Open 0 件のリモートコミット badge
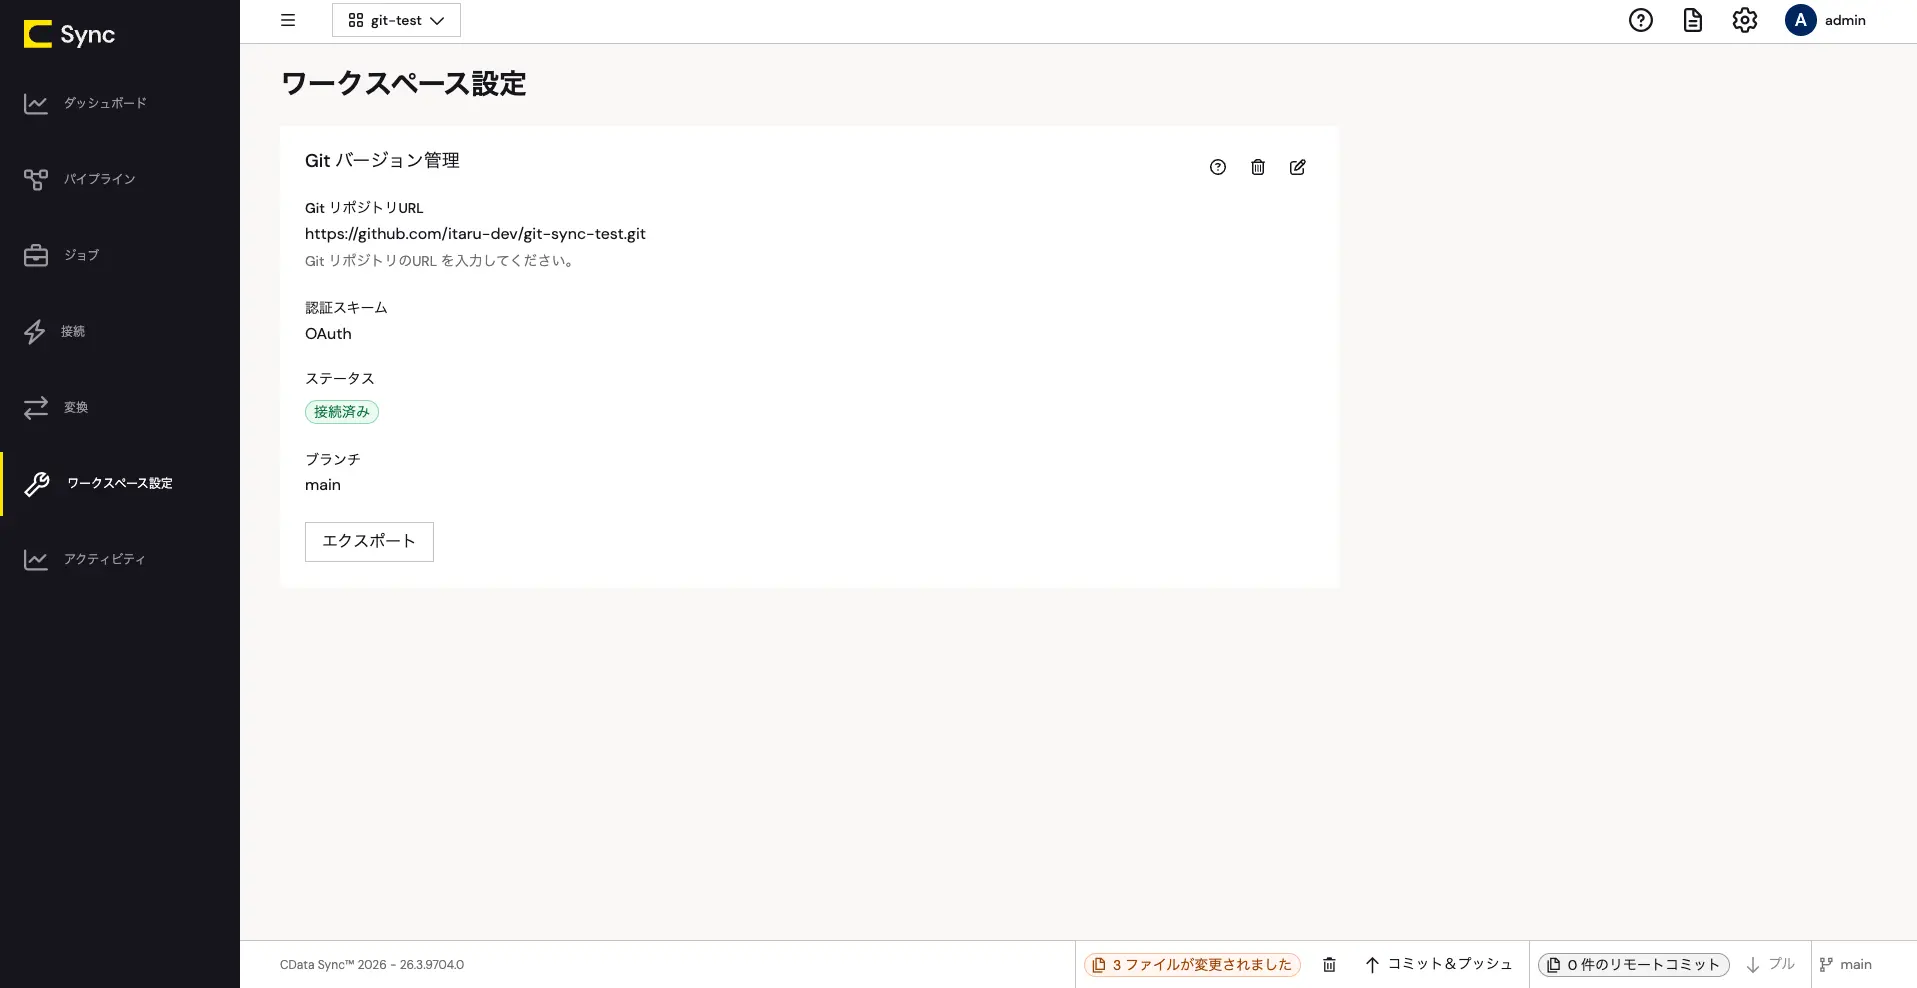 click(x=1634, y=965)
